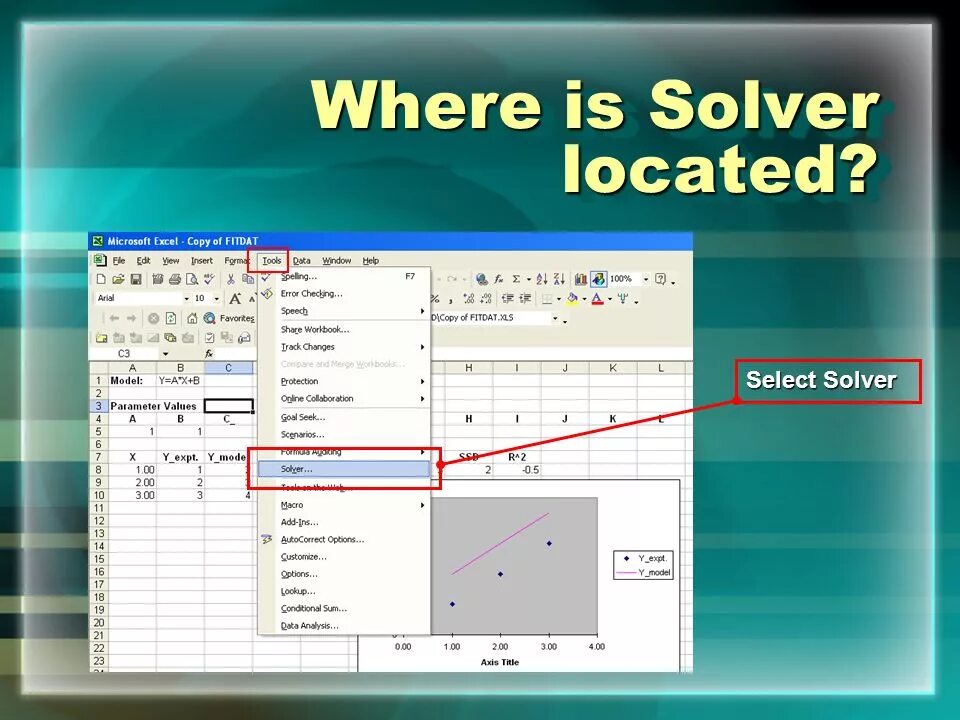Click the Decrease Indent icon
The width and height of the screenshot is (960, 720).
tap(508, 299)
